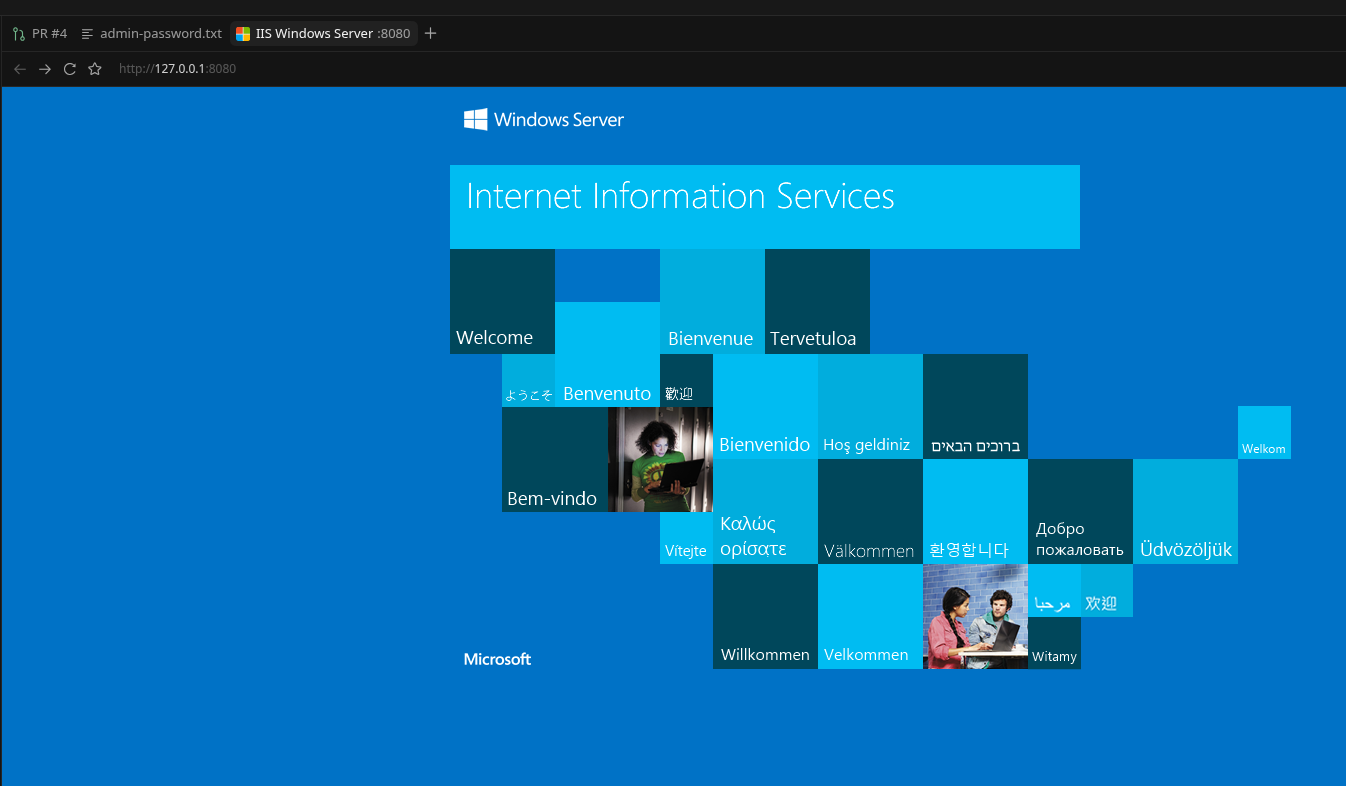1346x786 pixels.
Task: Click the address bar showing 127.0.0.1:8080
Action: click(x=178, y=69)
